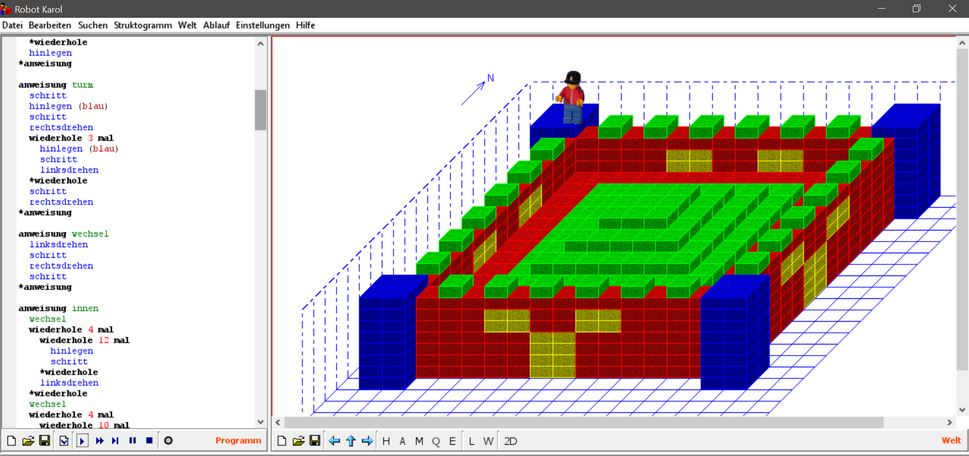Save the program with the disk icon

coord(45,440)
